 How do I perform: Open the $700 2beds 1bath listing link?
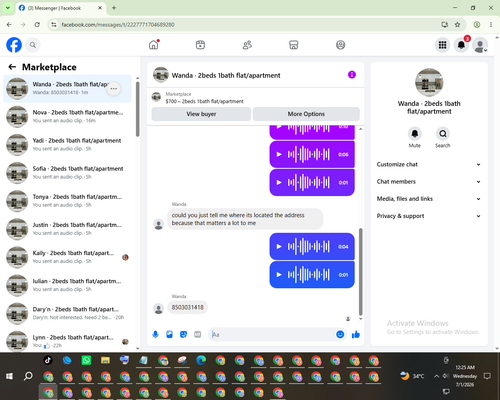(x=204, y=101)
